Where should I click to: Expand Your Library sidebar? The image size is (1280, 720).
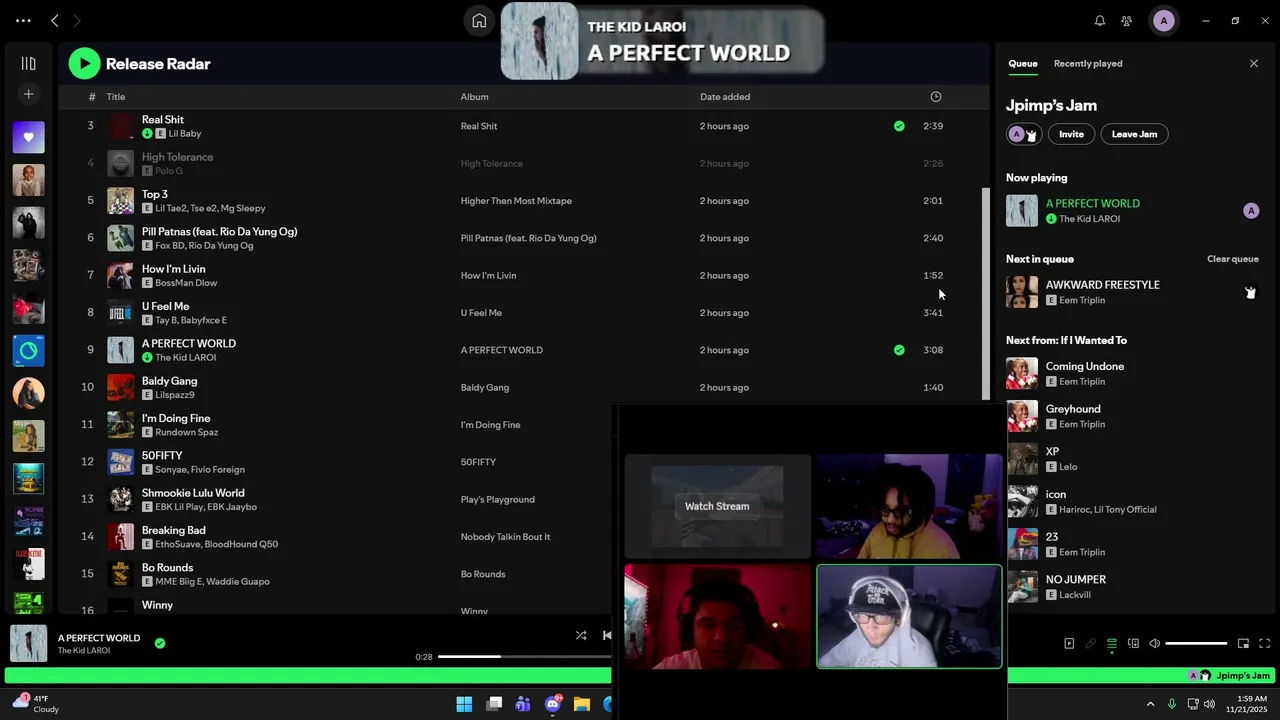point(28,63)
